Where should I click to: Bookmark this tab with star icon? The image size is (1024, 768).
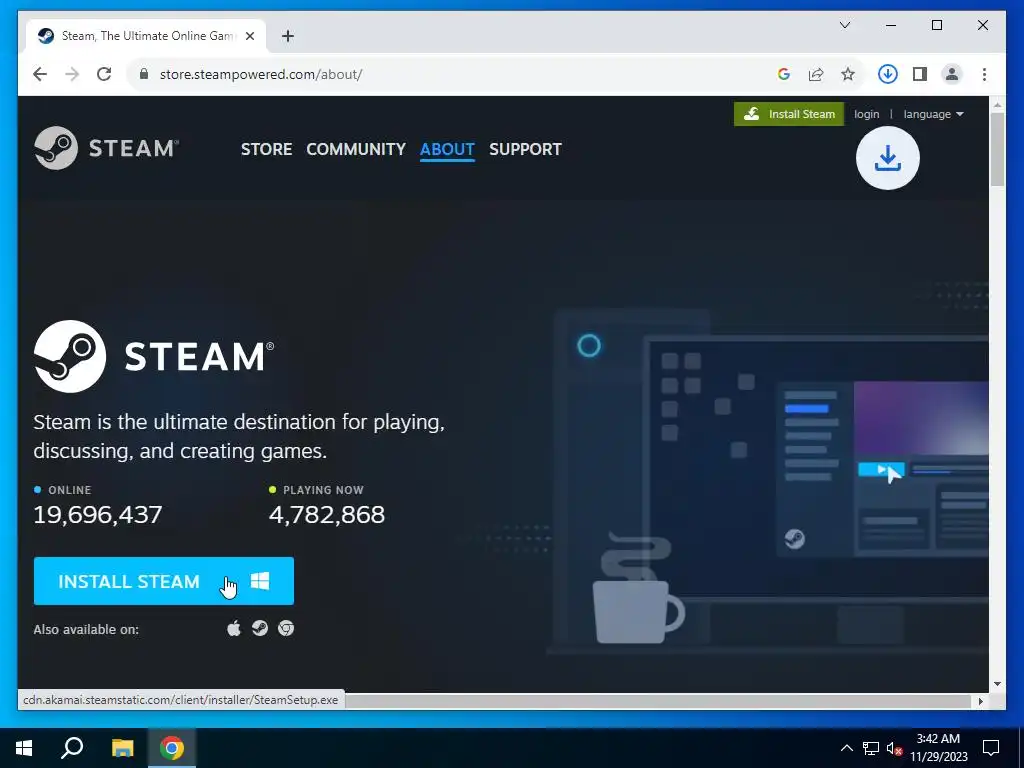848,74
